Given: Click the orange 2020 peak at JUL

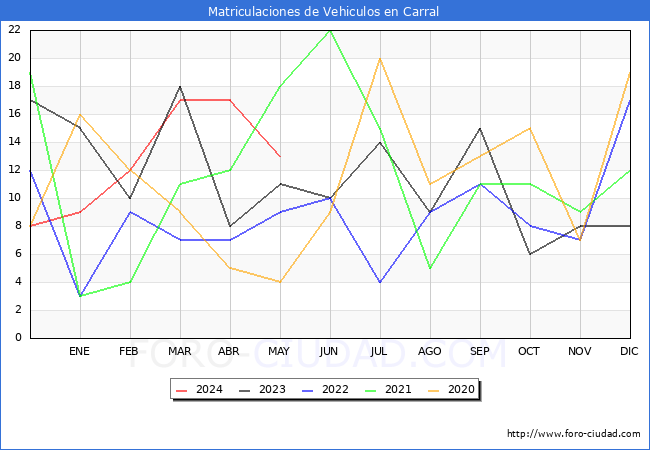Looking at the screenshot, I should click(380, 58).
